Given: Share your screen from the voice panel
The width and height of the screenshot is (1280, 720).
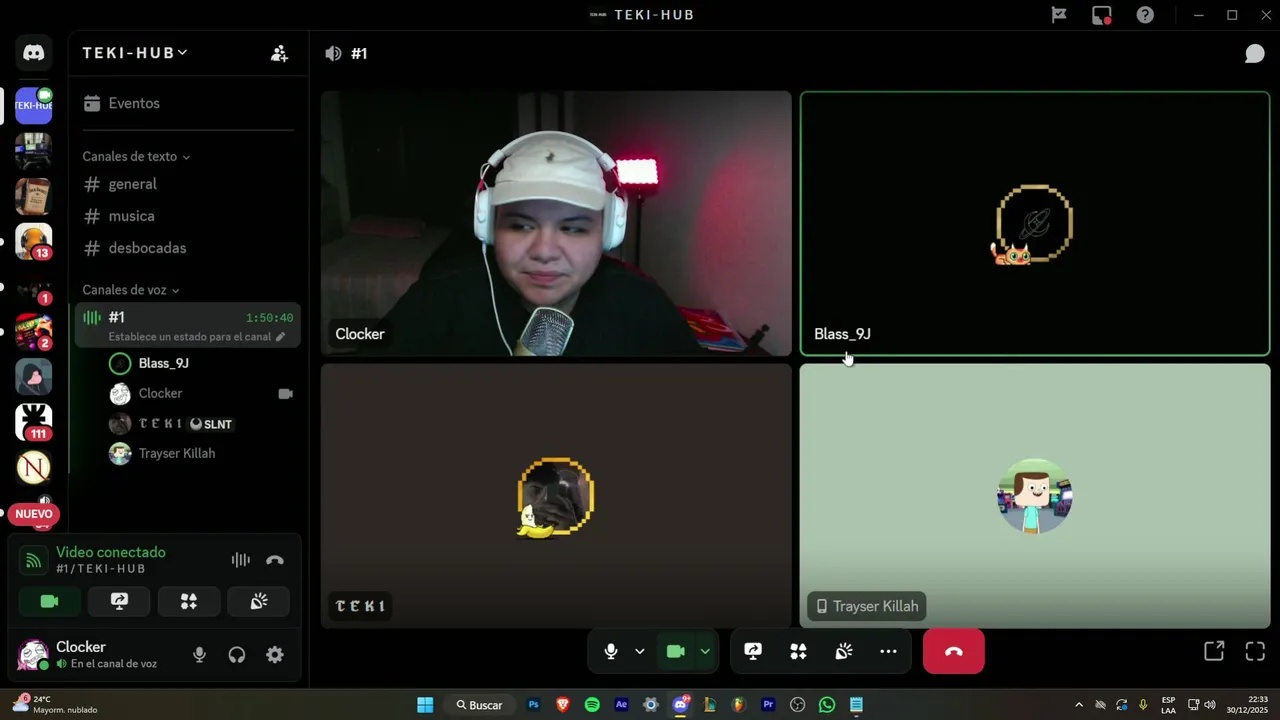Looking at the screenshot, I should pyautogui.click(x=119, y=601).
